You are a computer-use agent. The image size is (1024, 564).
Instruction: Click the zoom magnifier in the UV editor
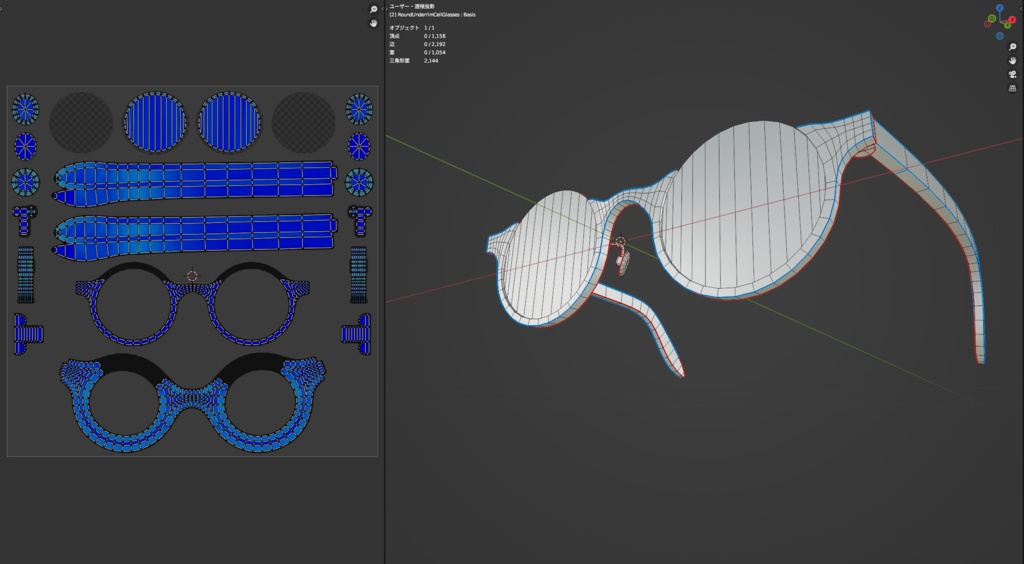pyautogui.click(x=373, y=9)
